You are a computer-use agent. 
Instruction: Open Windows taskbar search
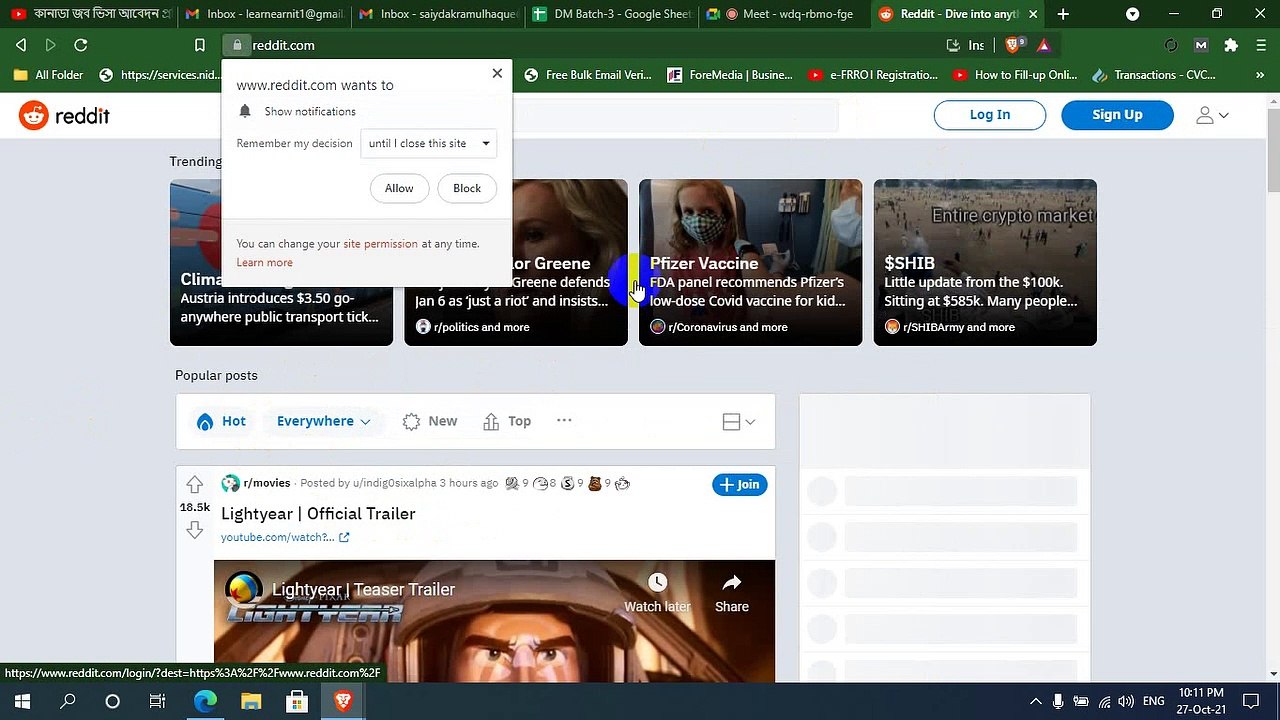68,702
